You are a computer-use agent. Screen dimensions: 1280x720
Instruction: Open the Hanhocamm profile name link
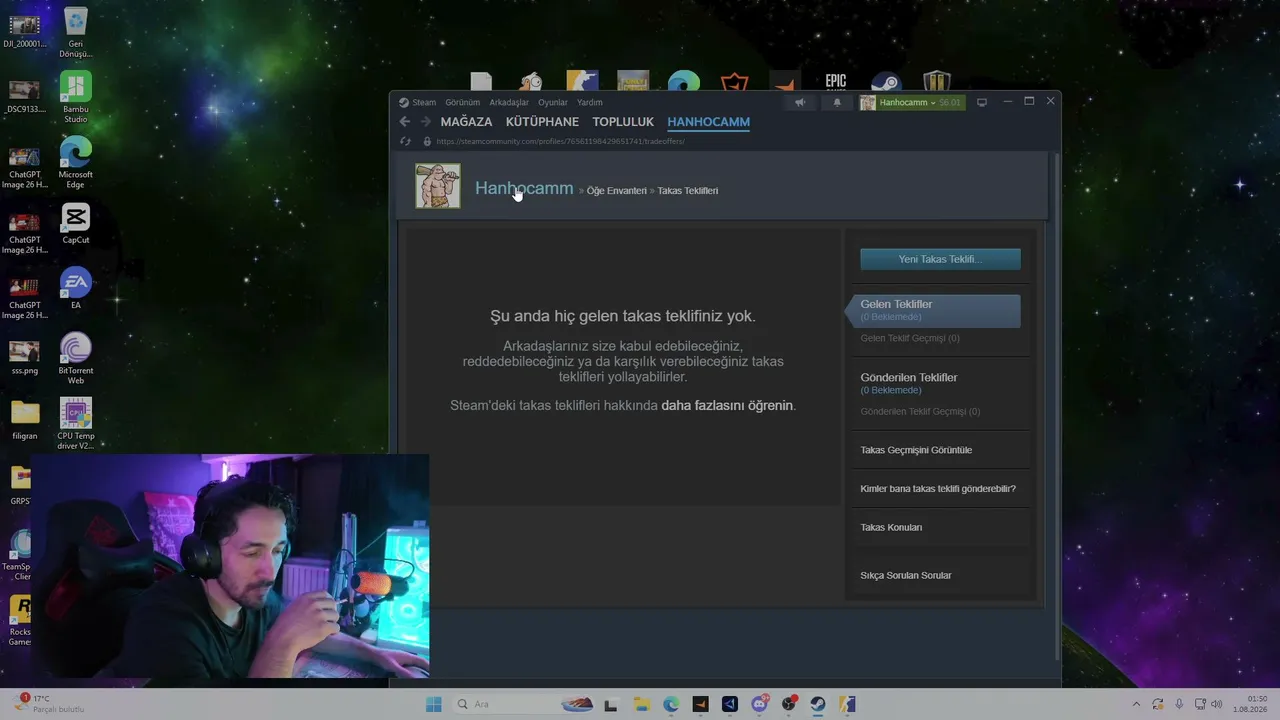click(x=524, y=188)
